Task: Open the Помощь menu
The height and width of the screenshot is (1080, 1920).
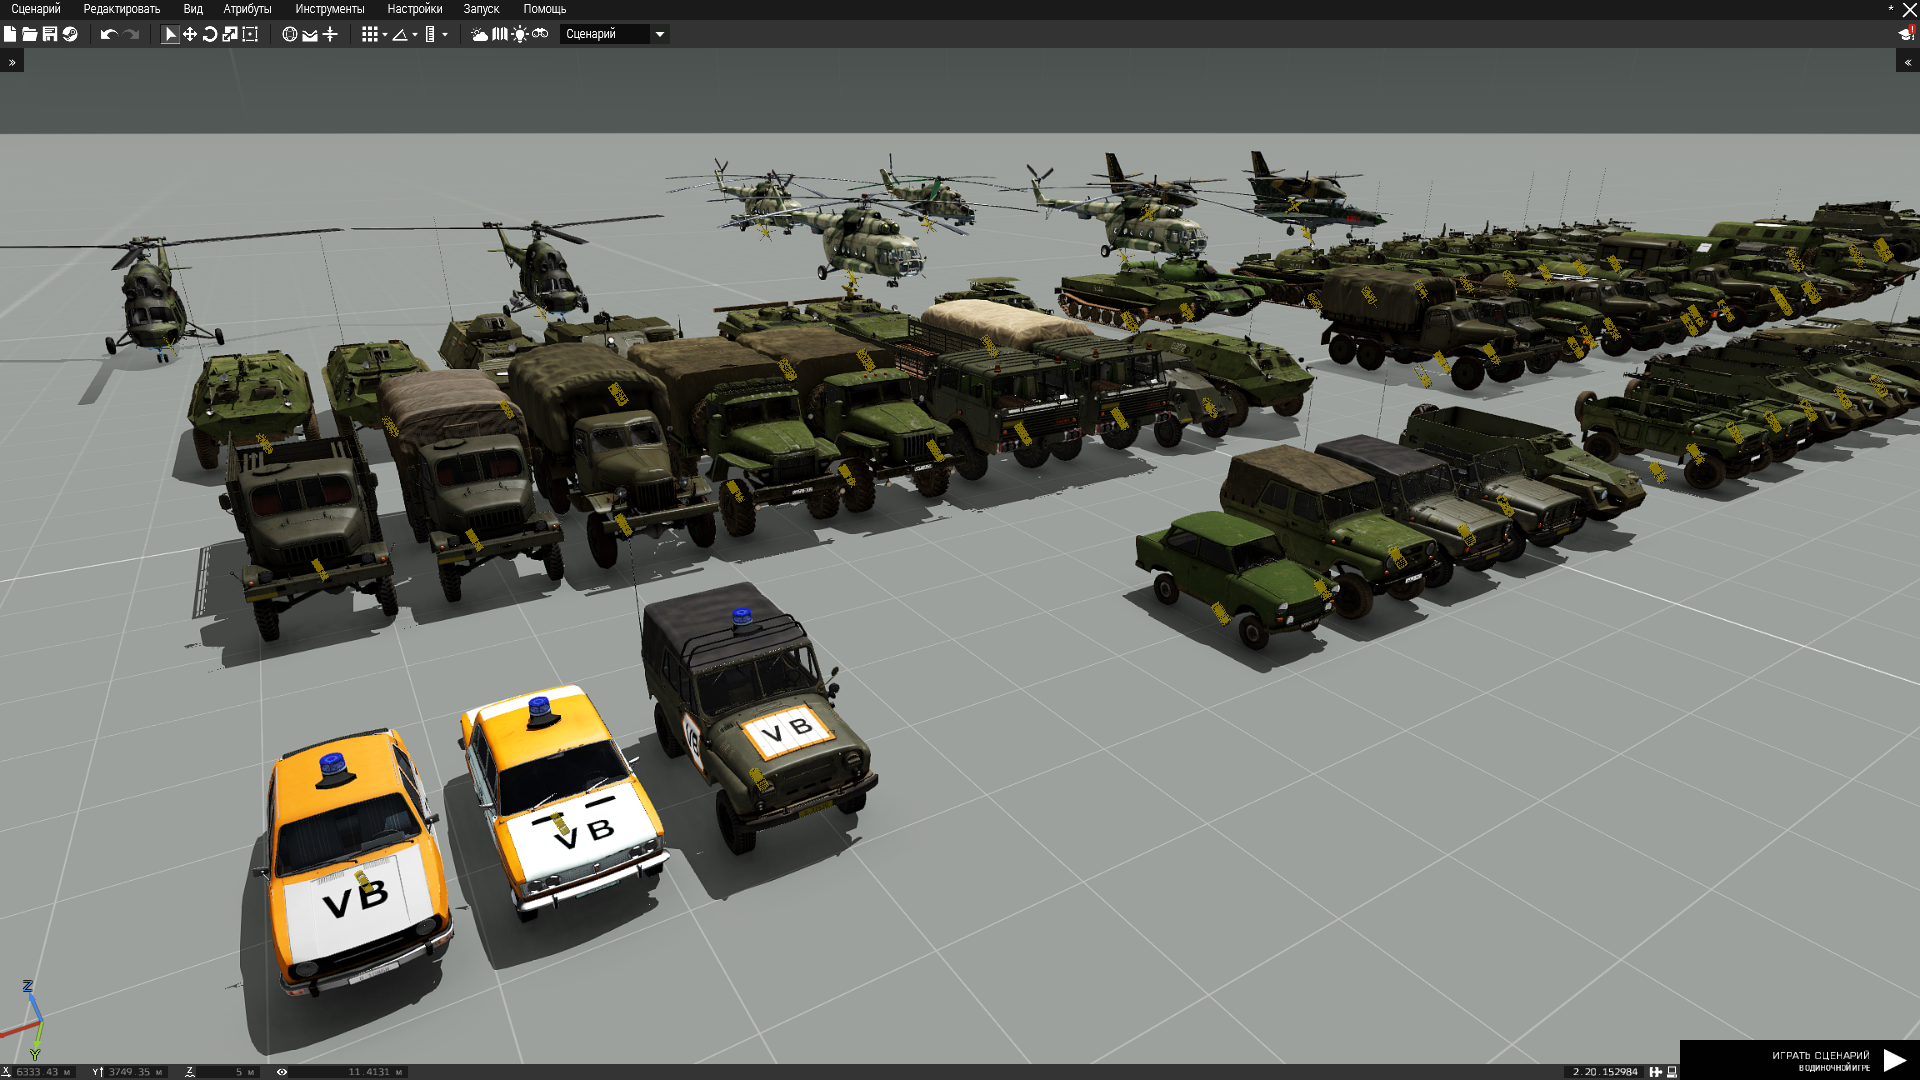Action: click(x=545, y=9)
